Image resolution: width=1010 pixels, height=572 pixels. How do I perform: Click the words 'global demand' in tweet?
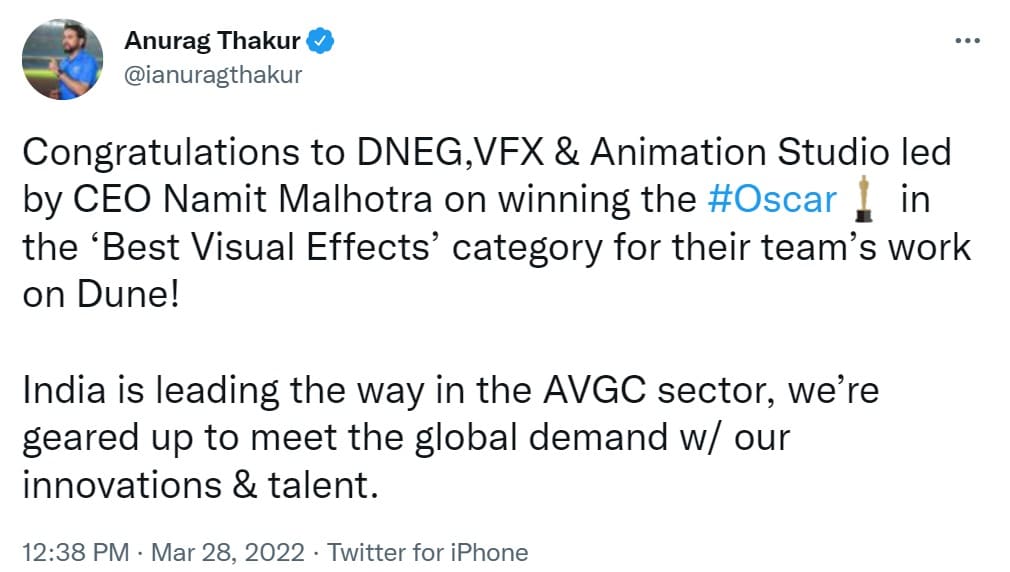541,437
